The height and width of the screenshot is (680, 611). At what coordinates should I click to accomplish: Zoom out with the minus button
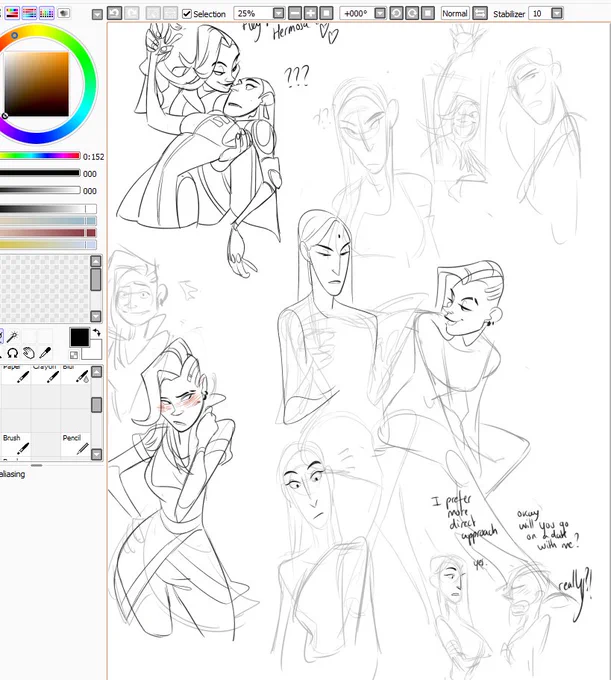[x=295, y=13]
